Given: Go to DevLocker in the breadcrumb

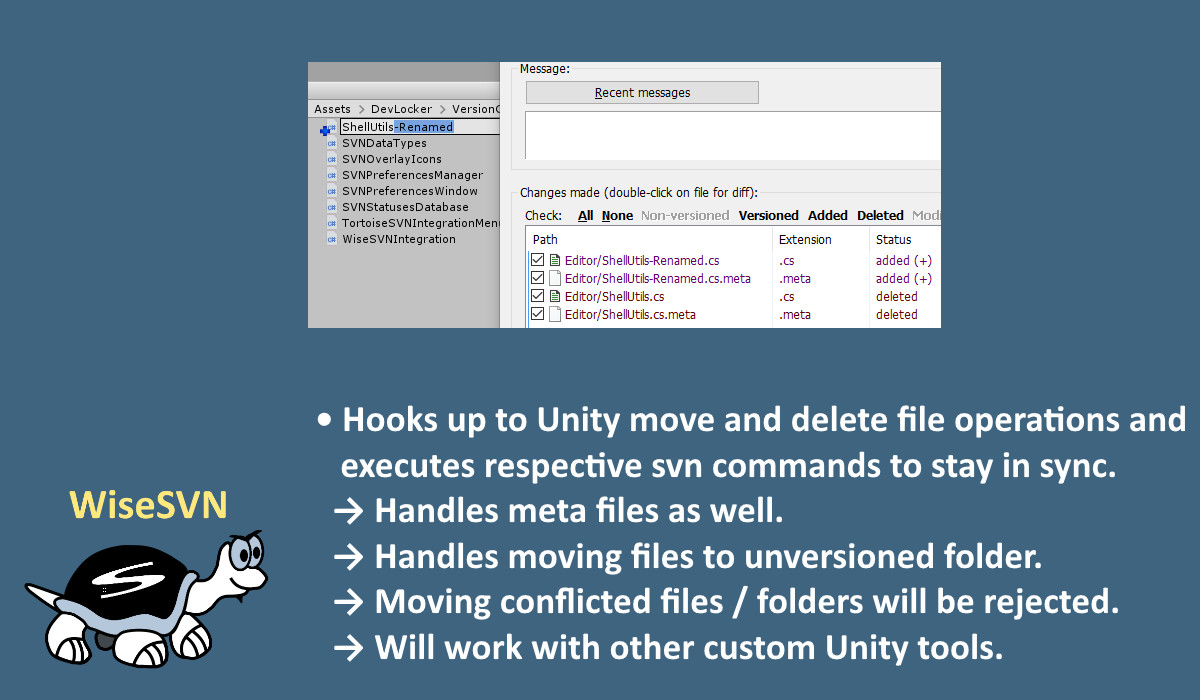Looking at the screenshot, I should coord(402,109).
